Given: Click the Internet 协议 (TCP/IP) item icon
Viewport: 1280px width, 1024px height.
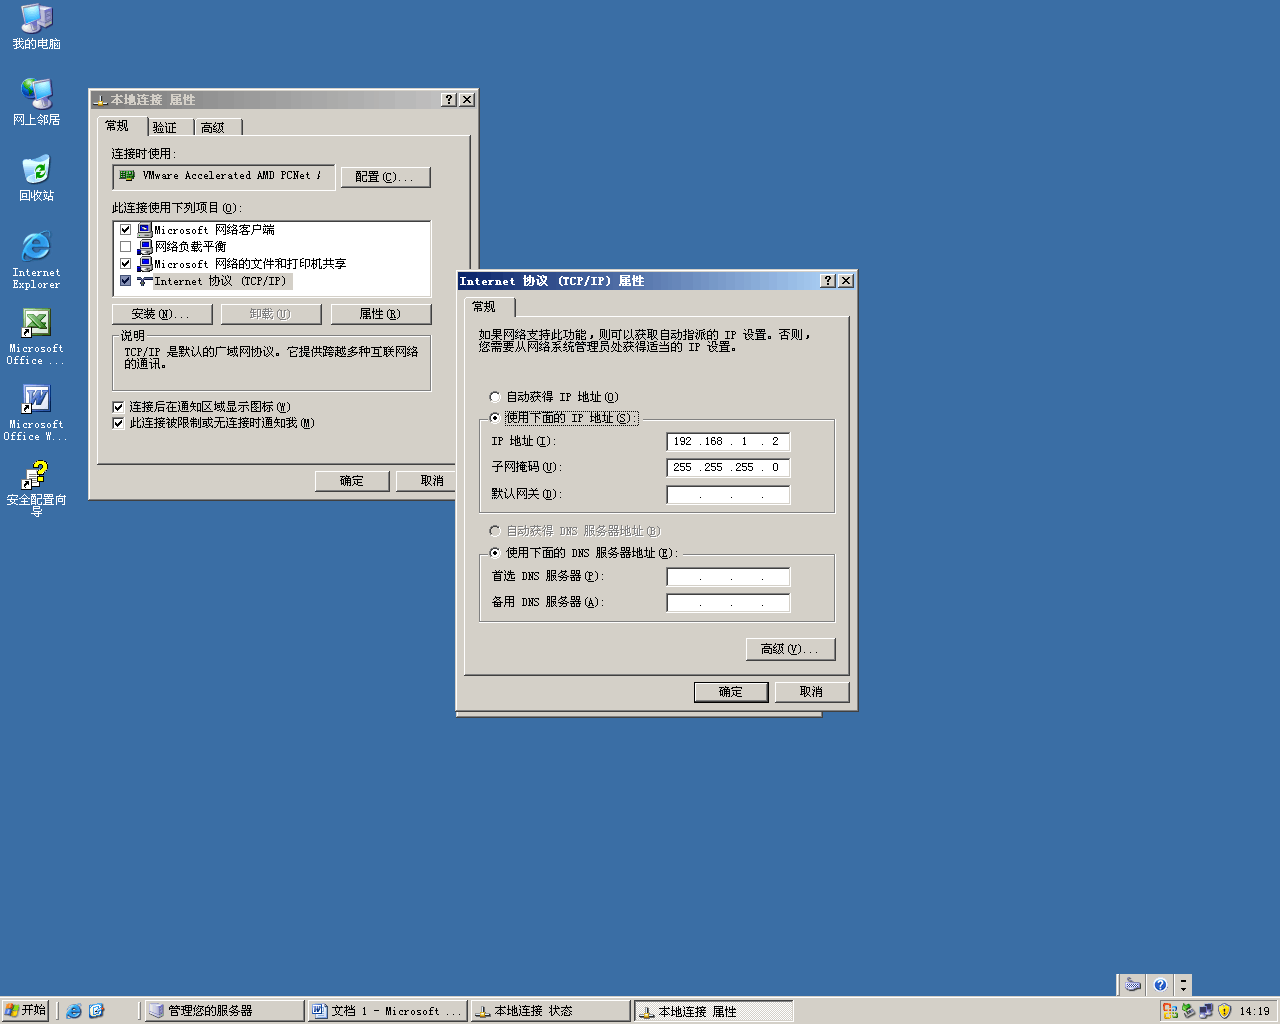Looking at the screenshot, I should pyautogui.click(x=144, y=281).
